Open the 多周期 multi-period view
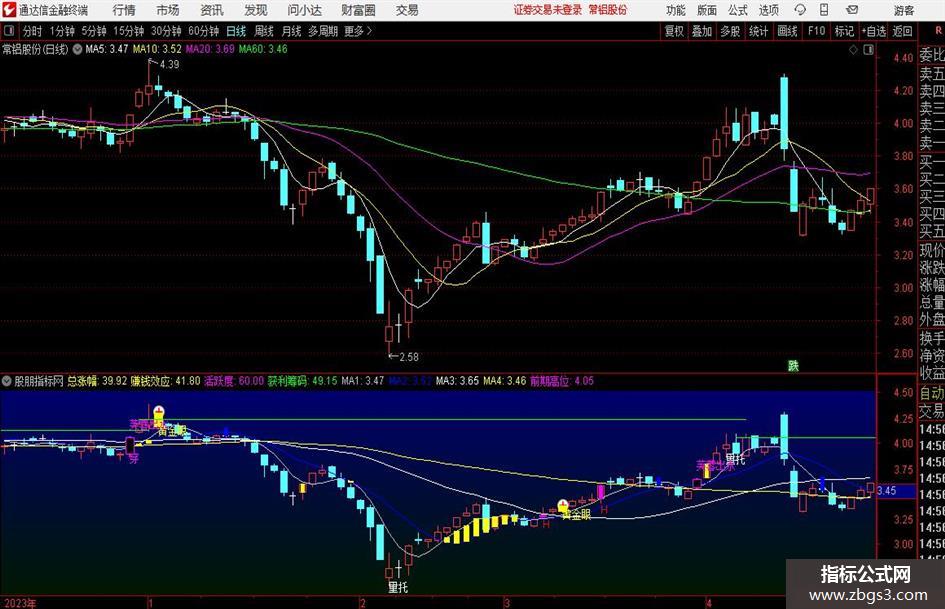 pyautogui.click(x=323, y=31)
